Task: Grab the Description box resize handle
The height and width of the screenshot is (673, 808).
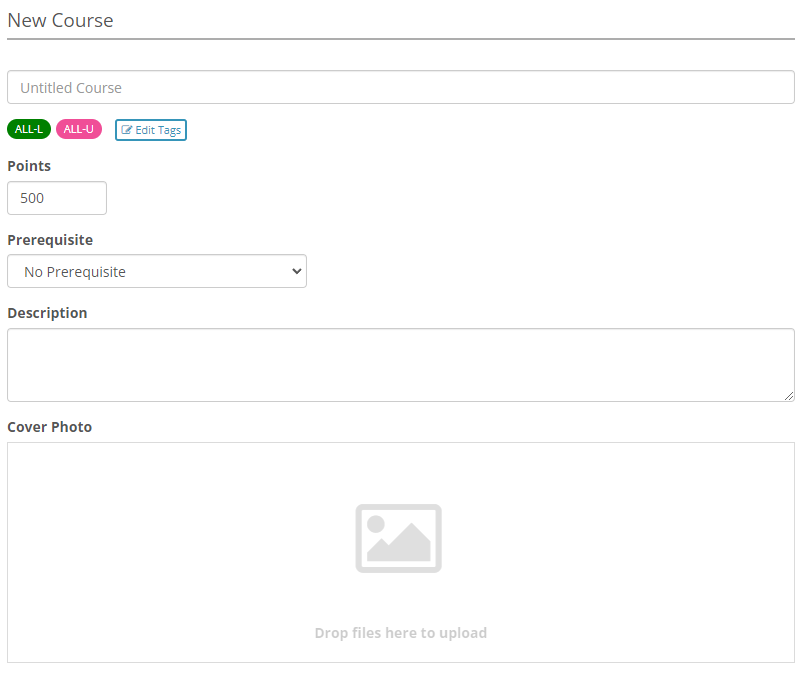Action: coord(788,396)
